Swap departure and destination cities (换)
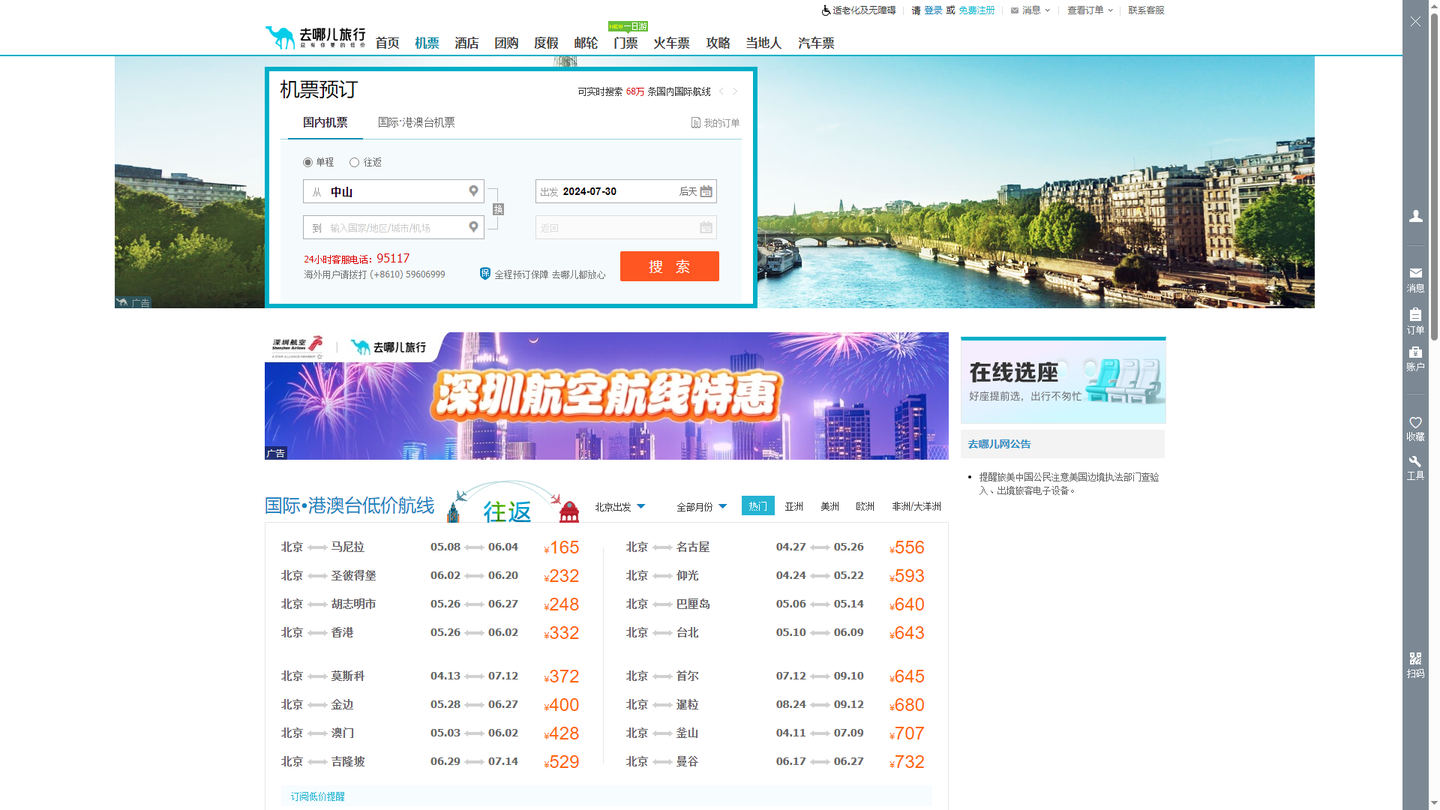 (498, 209)
